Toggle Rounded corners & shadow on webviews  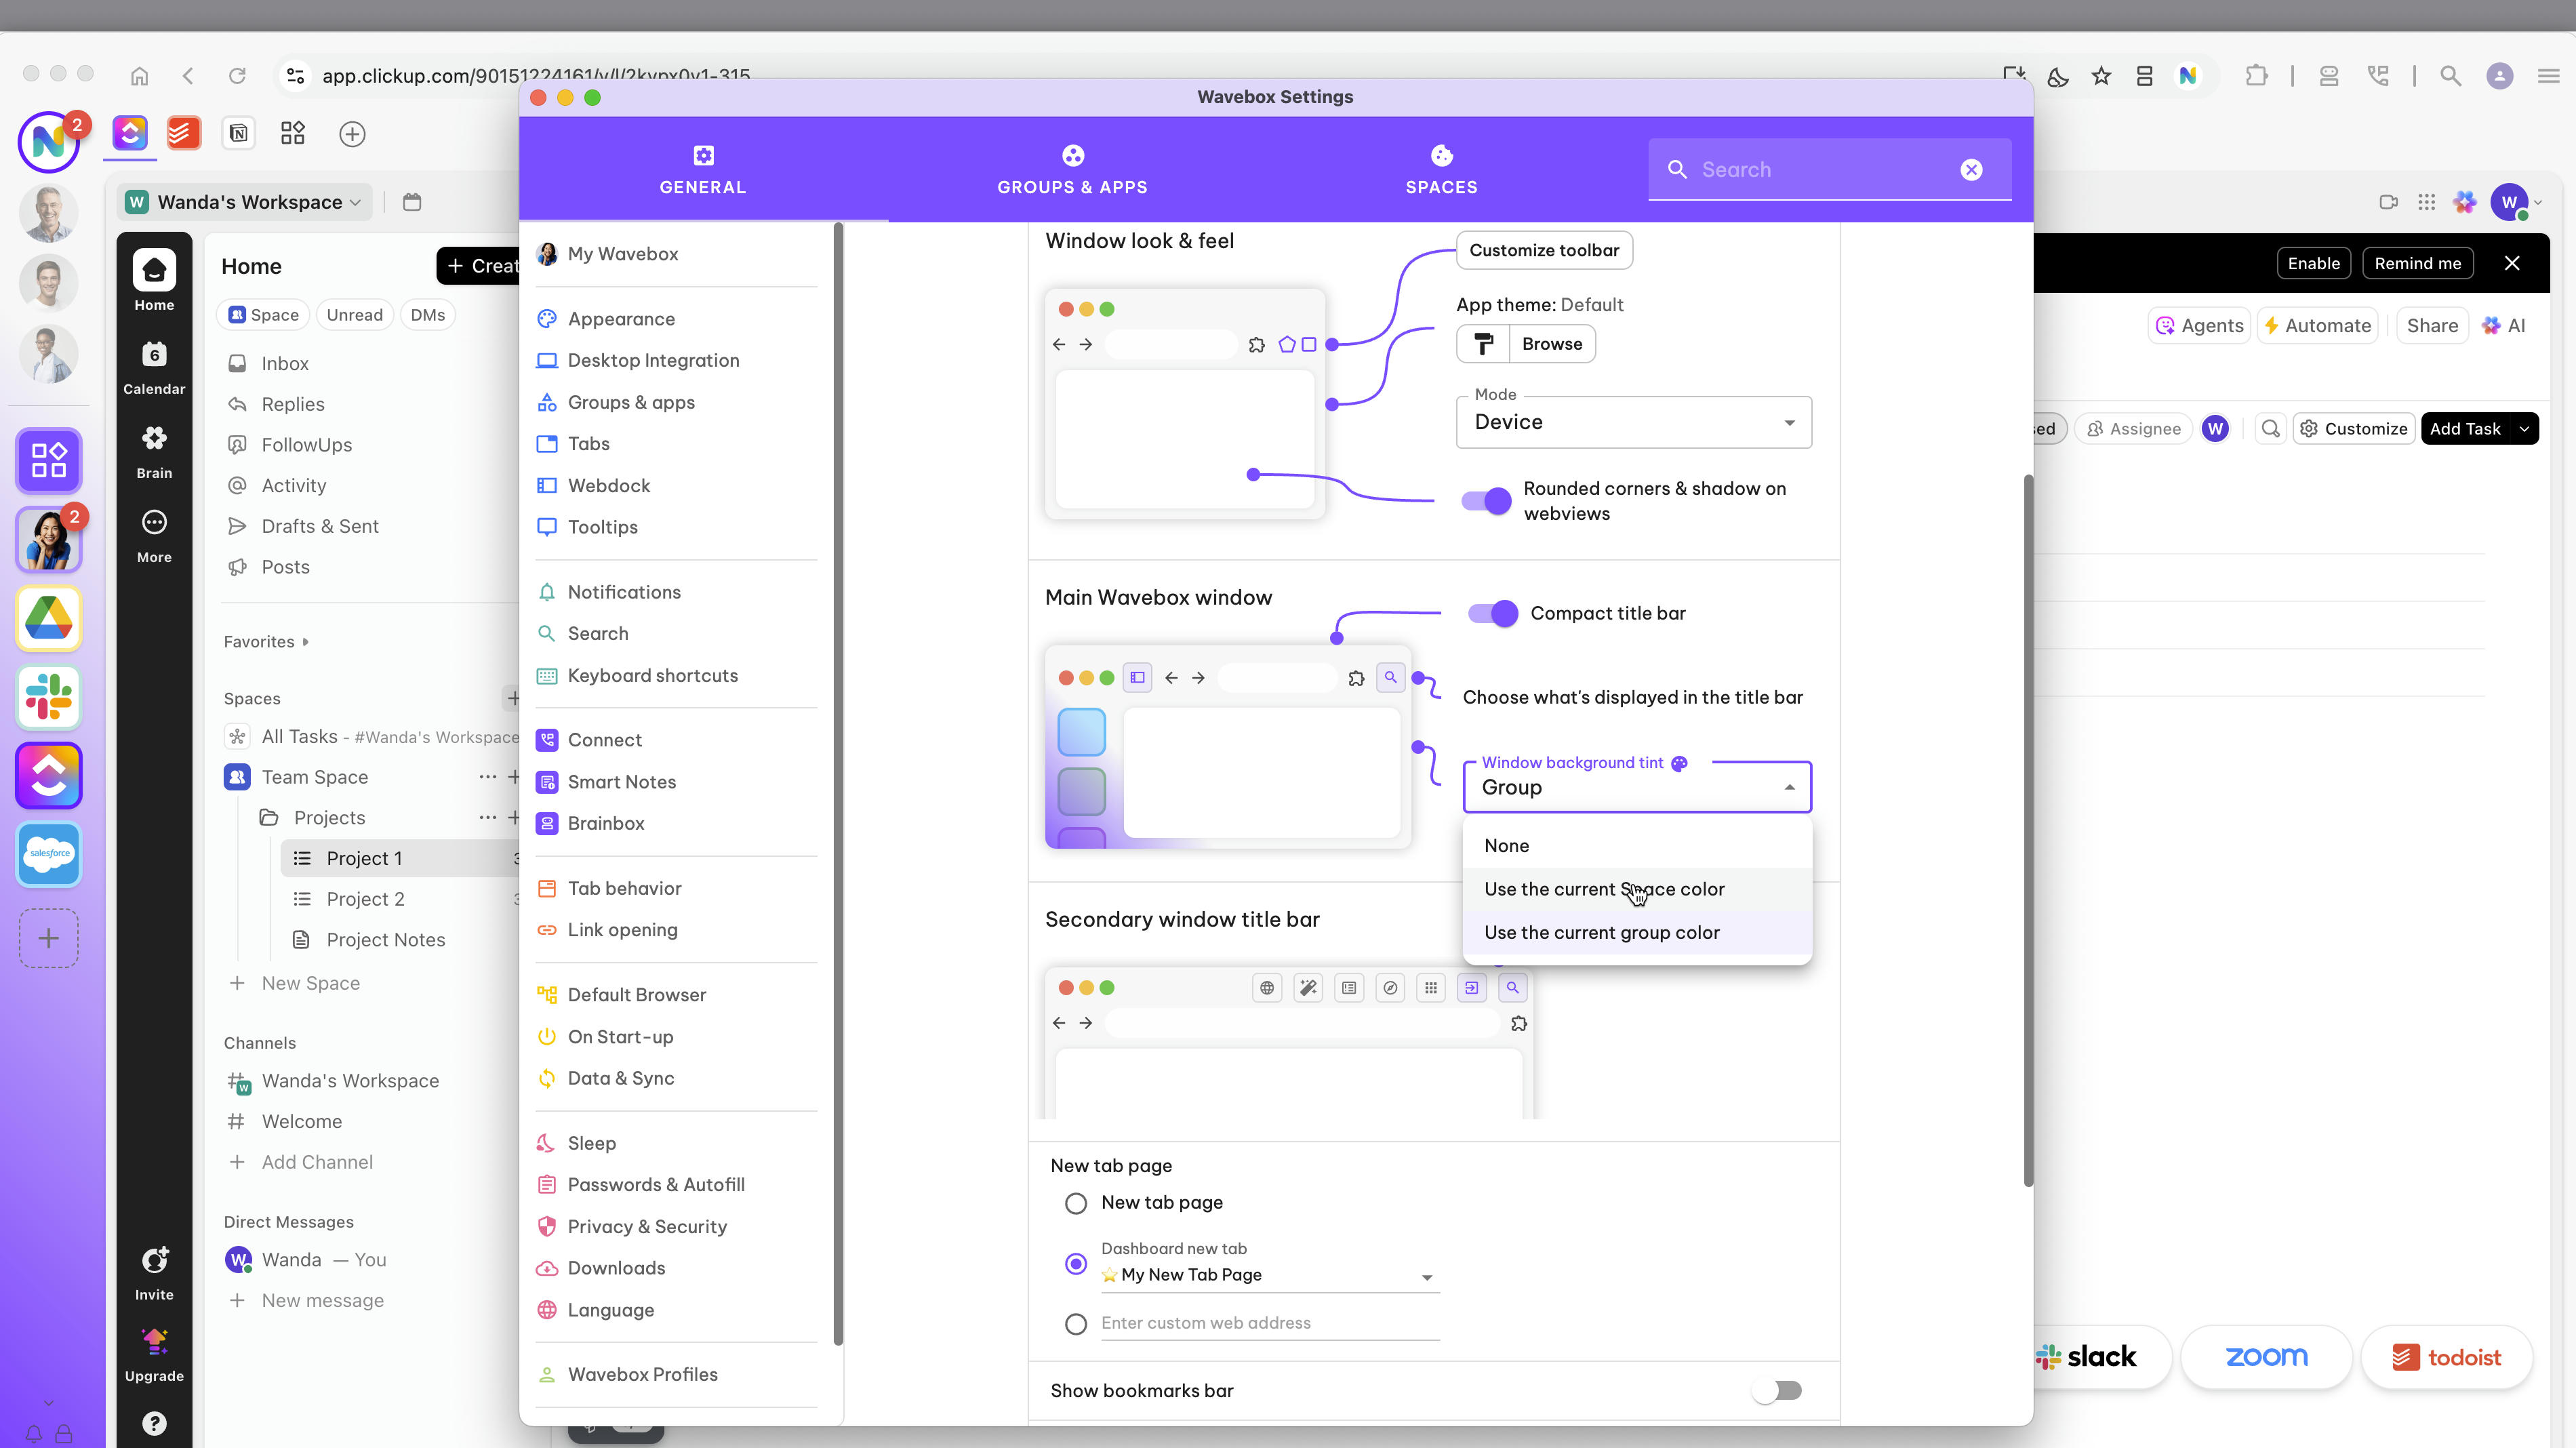click(1486, 501)
